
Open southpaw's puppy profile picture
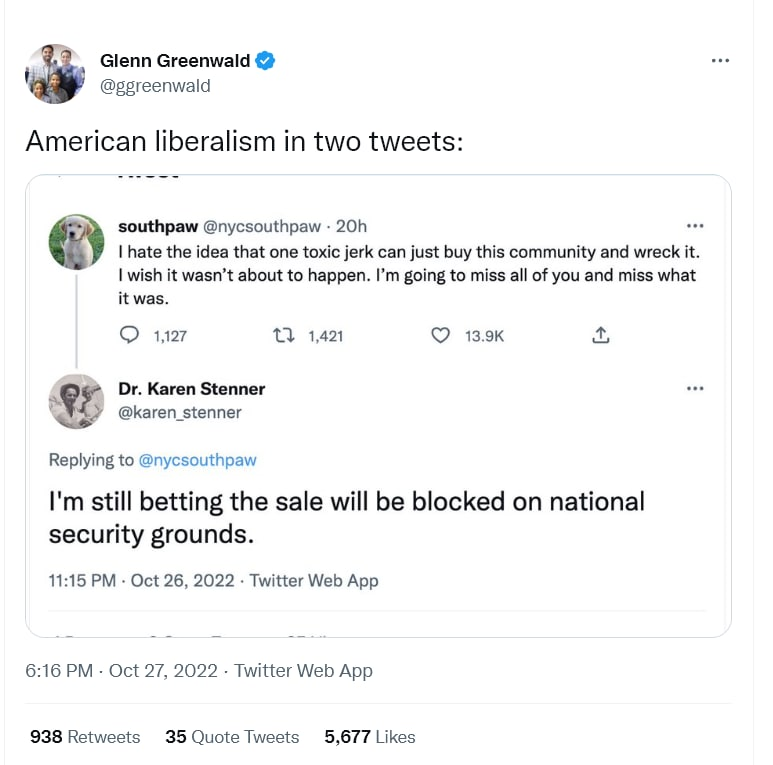pos(76,242)
